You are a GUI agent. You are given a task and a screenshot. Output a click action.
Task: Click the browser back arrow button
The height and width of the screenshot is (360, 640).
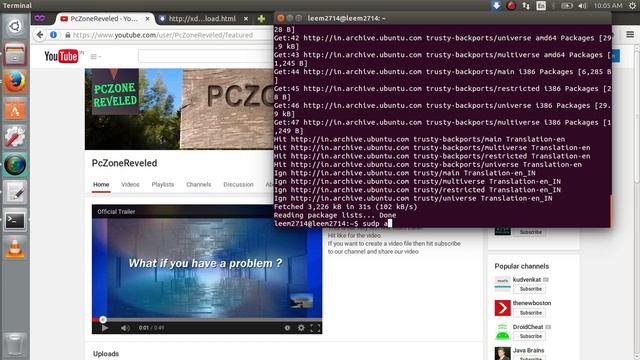(x=40, y=35)
